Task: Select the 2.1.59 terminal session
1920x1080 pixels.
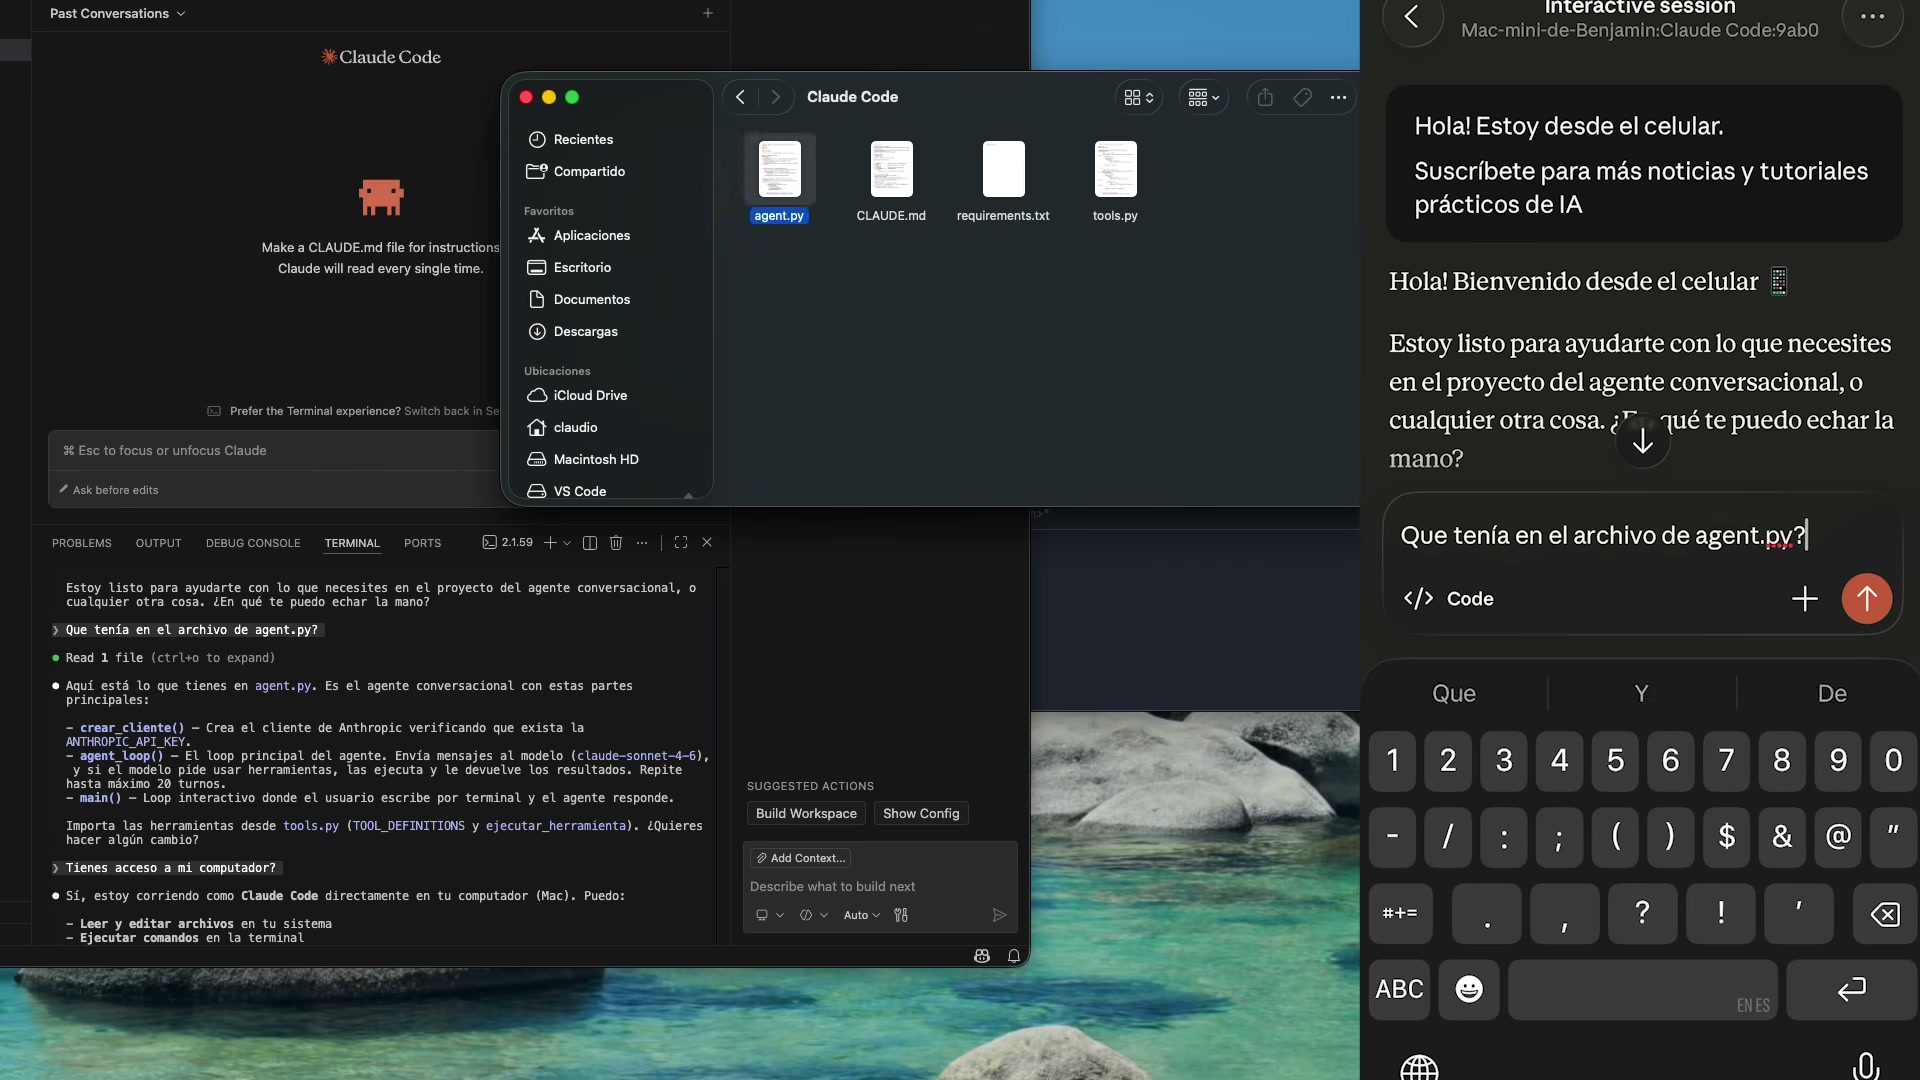Action: pyautogui.click(x=508, y=542)
